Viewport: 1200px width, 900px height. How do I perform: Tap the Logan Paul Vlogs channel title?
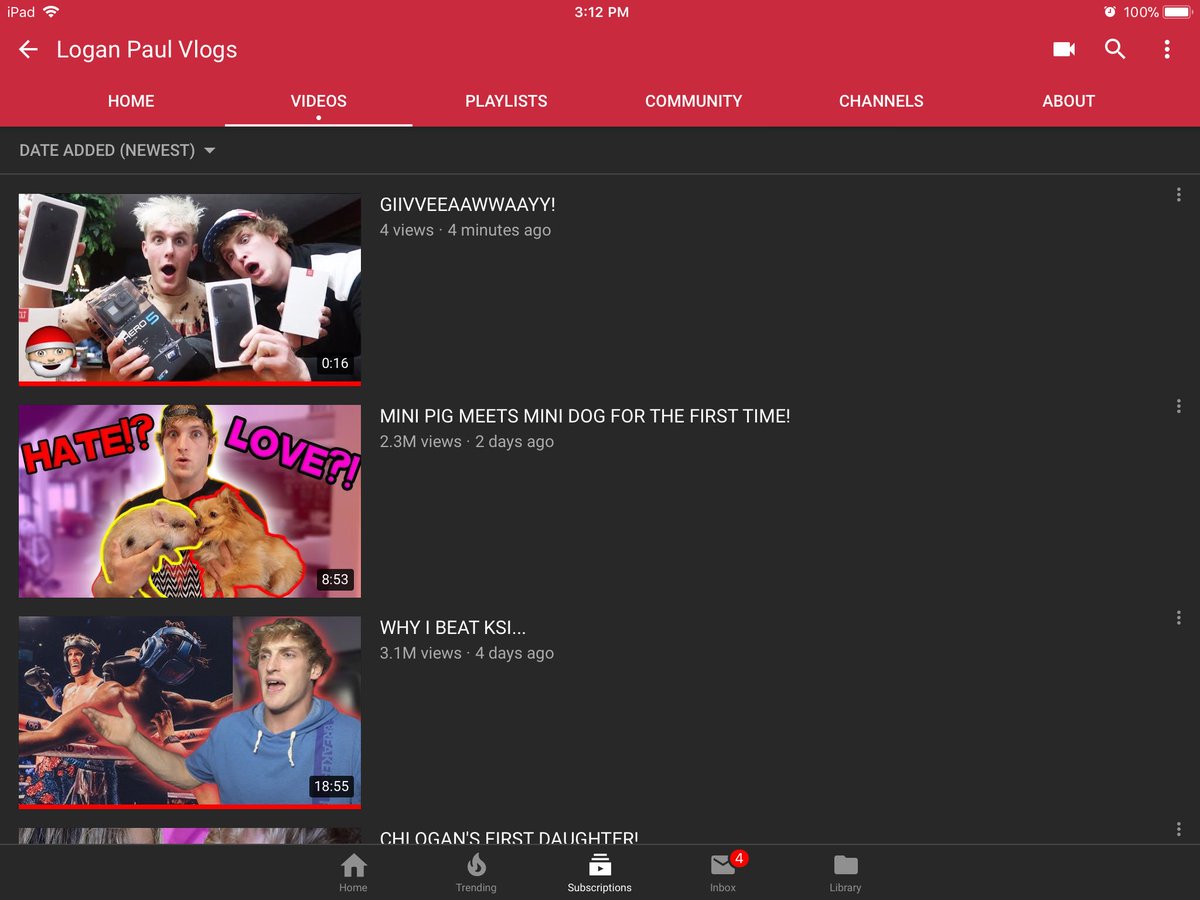point(147,49)
